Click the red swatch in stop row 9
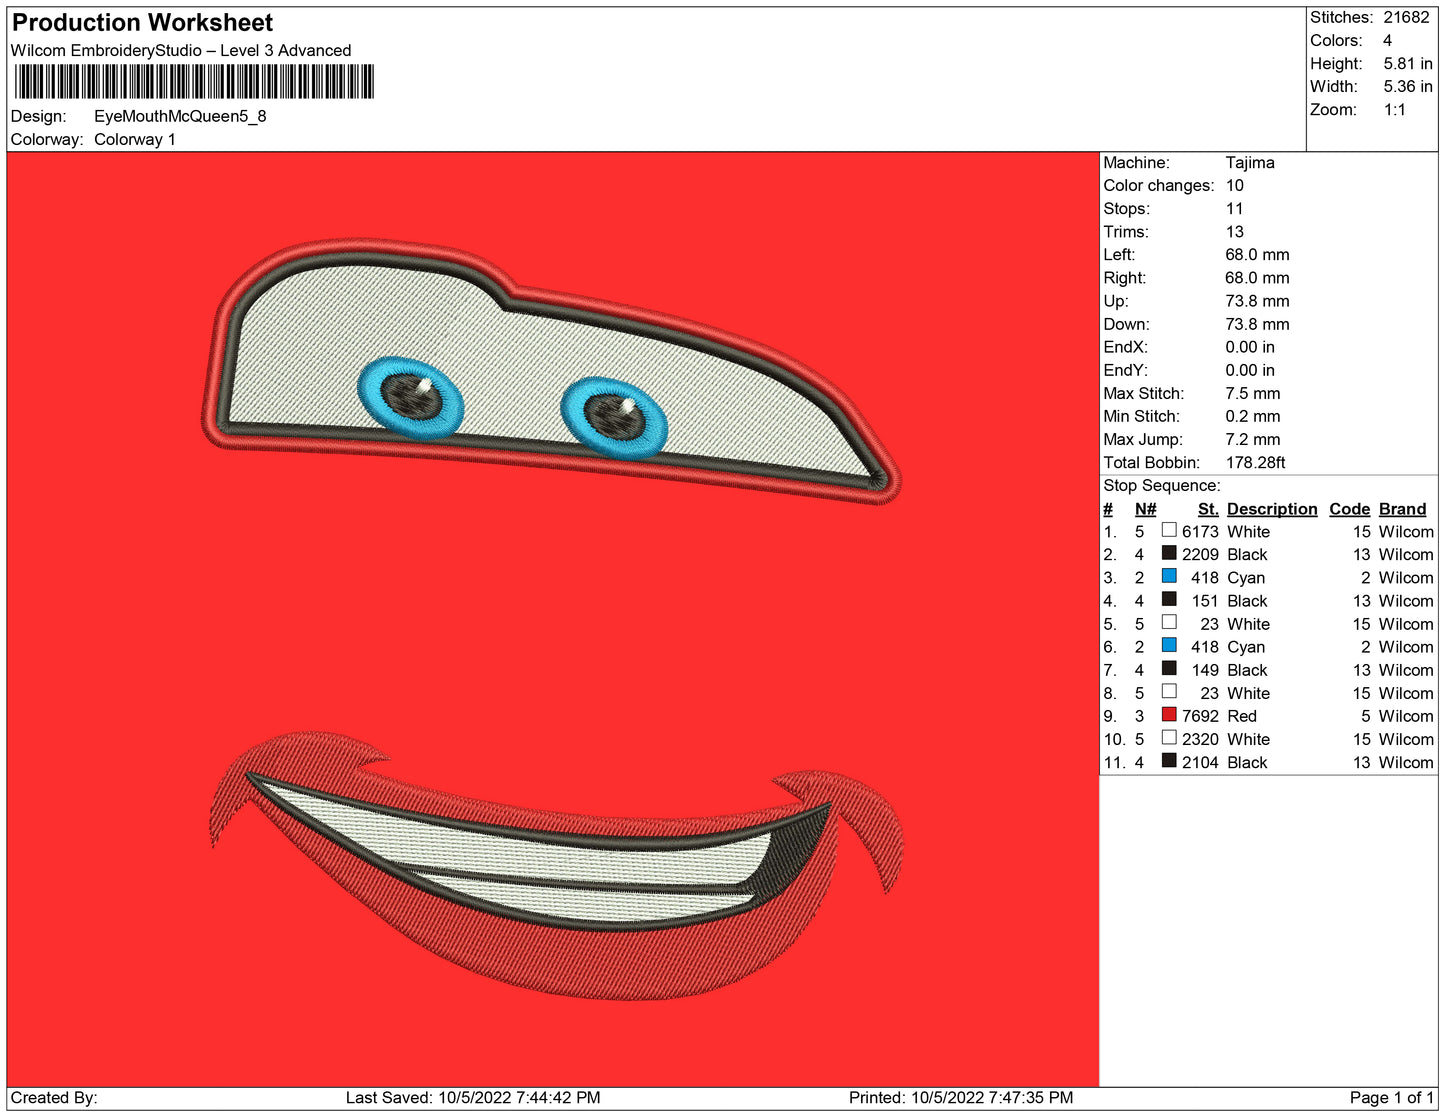 click(1168, 715)
